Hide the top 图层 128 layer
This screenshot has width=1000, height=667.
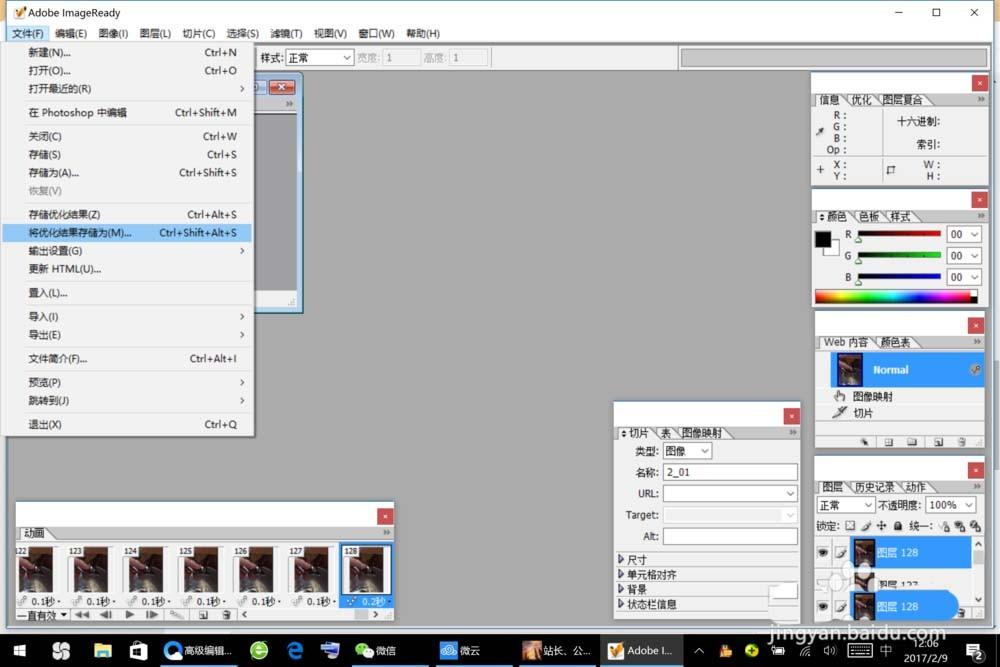point(824,552)
